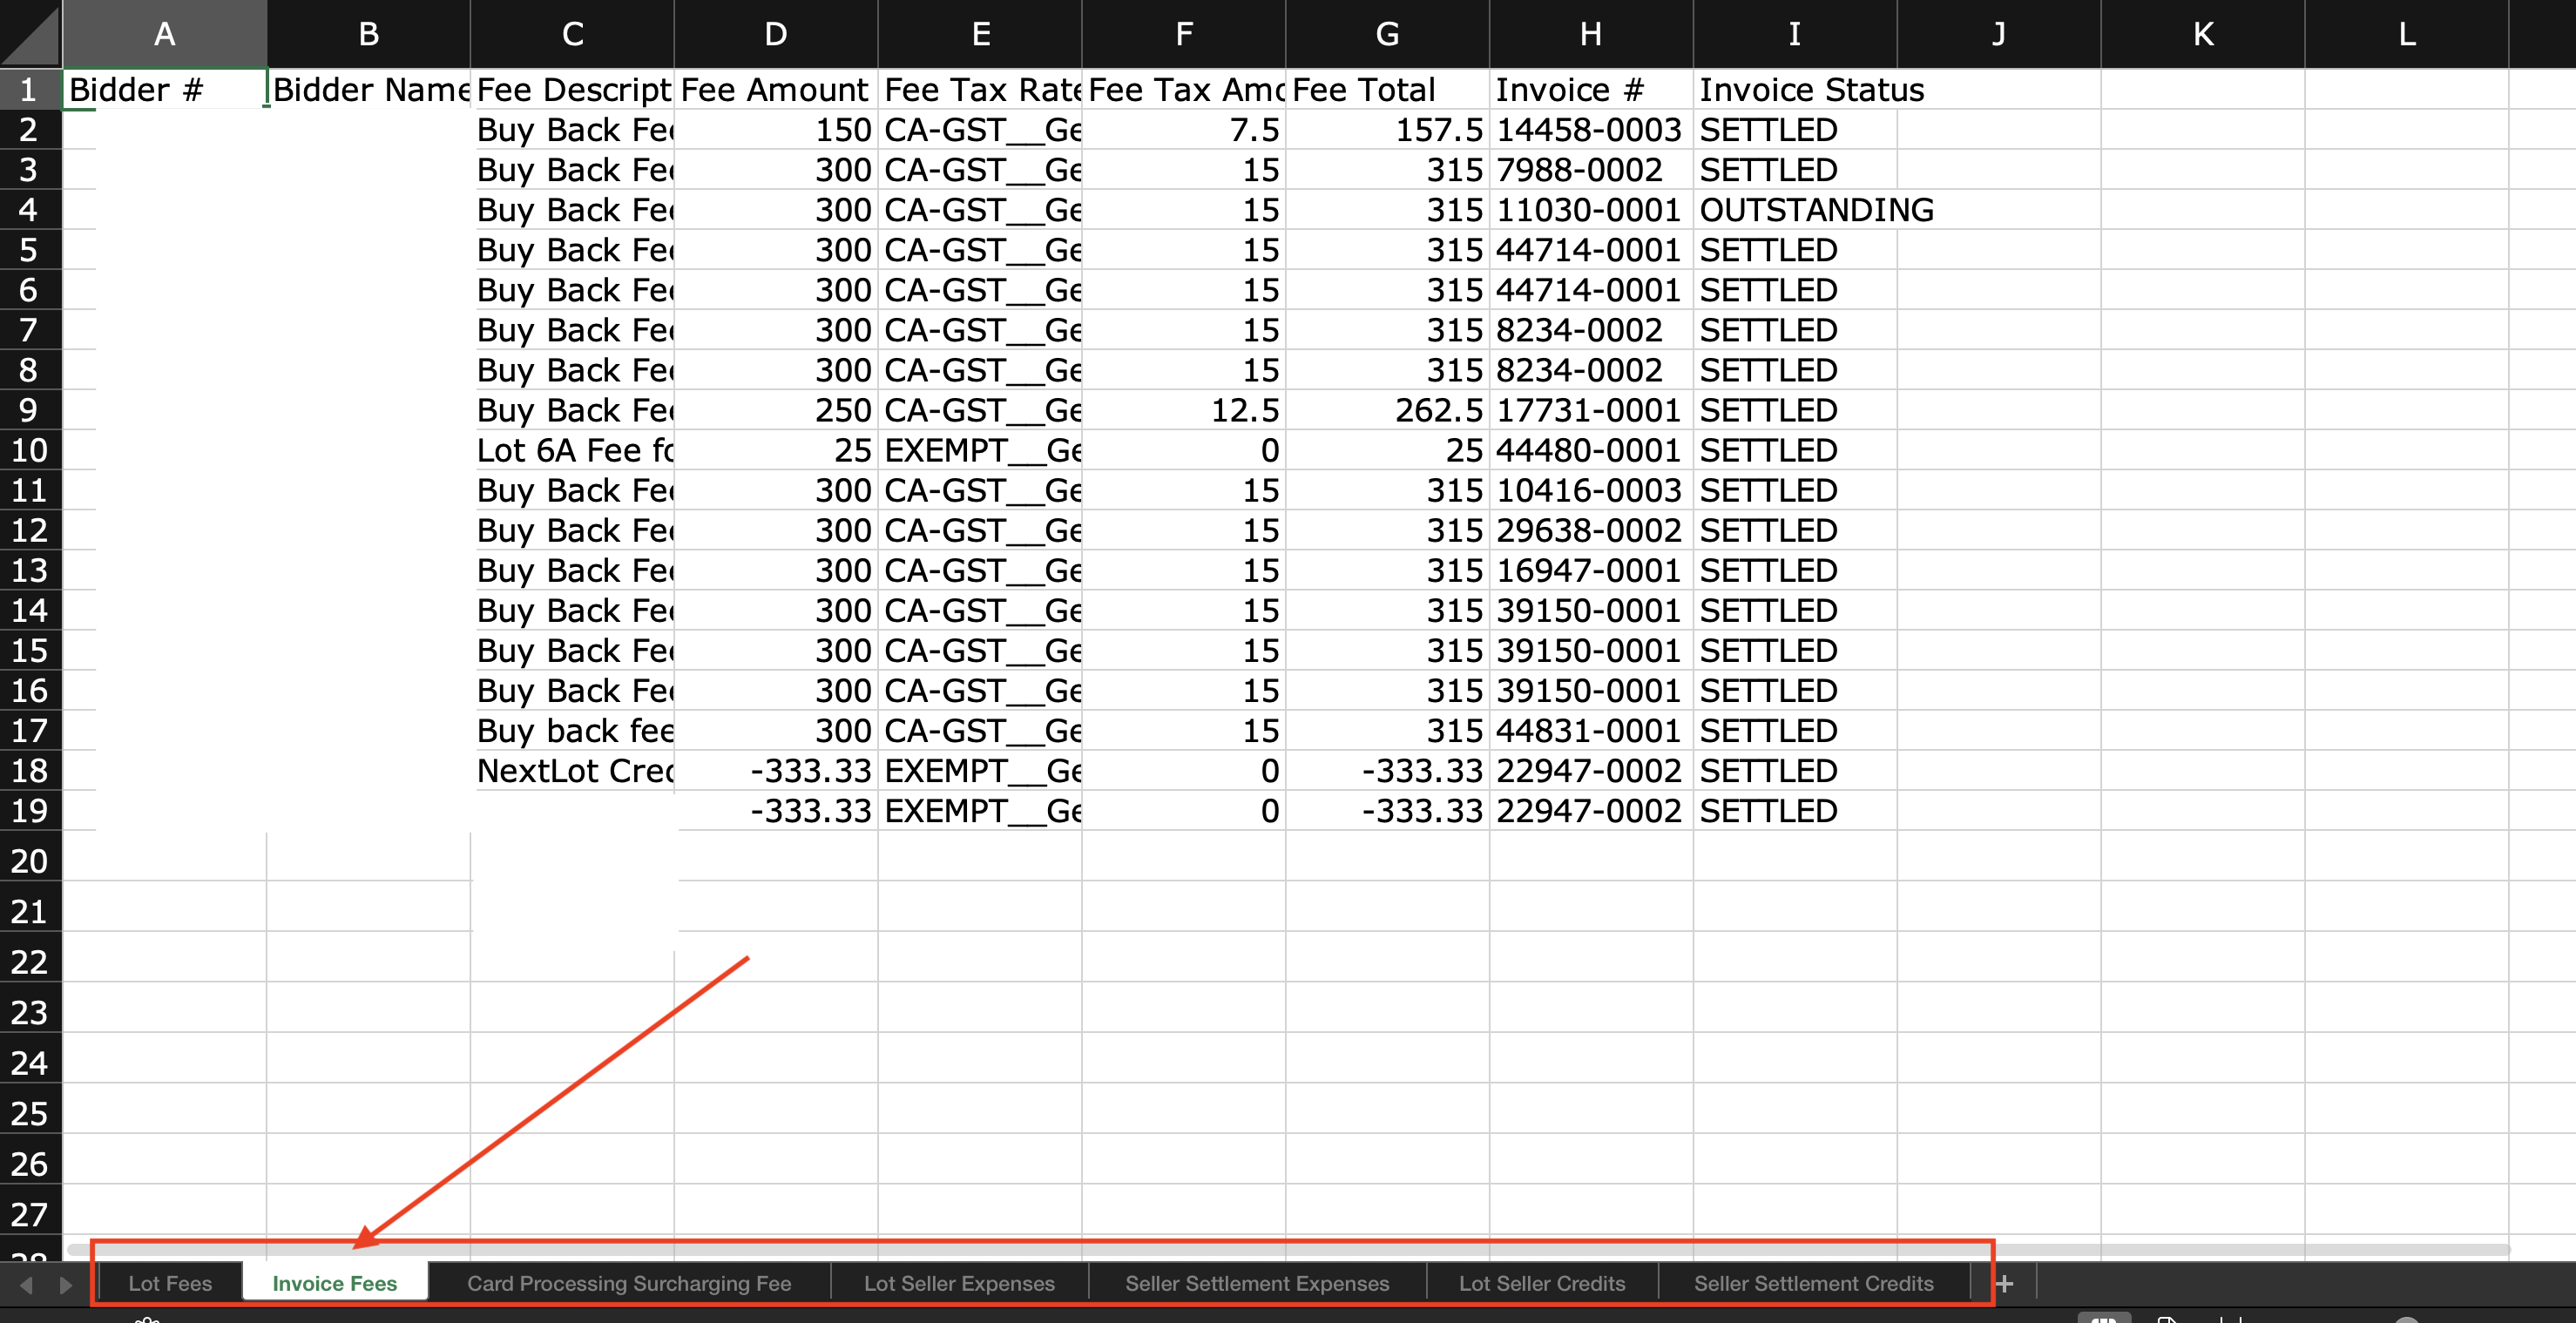Go to Seller Settlement Credits tab
2576x1323 pixels.
[1813, 1283]
